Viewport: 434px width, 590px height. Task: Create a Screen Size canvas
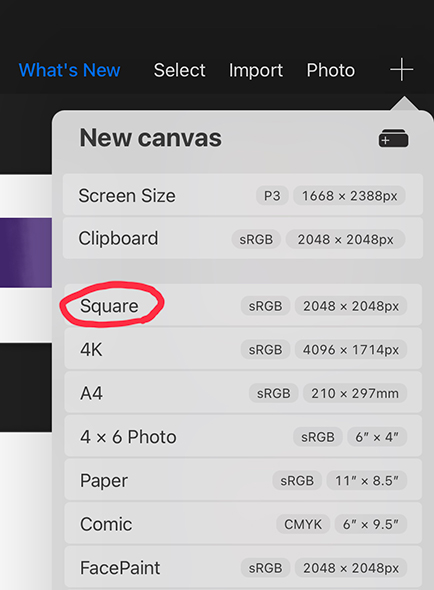243,195
